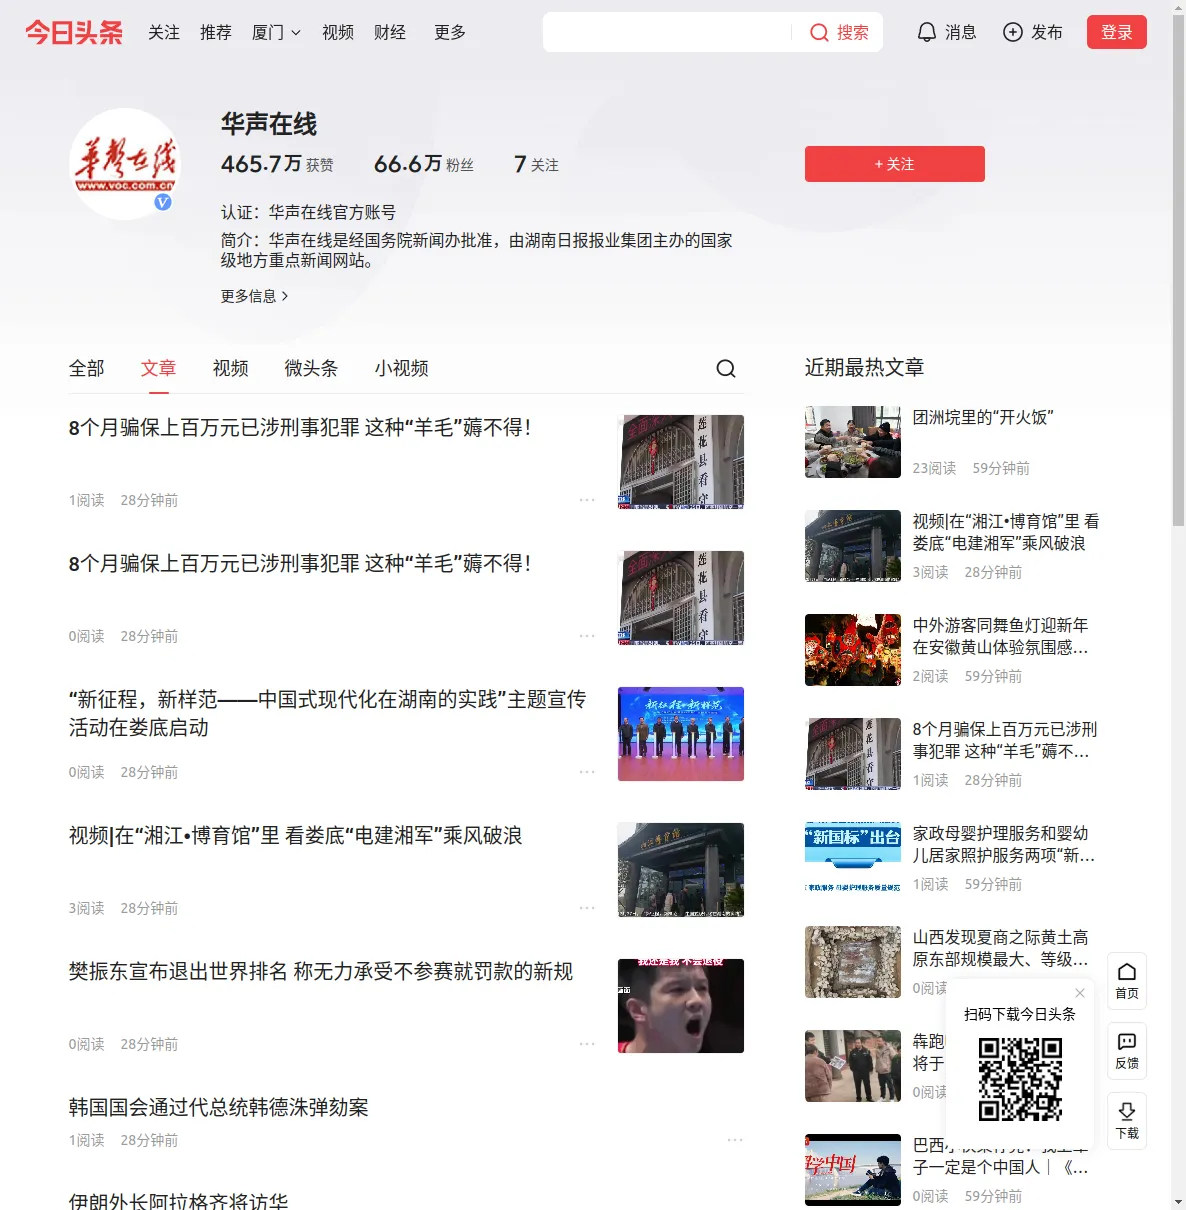
Task: Open more options for the 0阅读 骗保 article
Action: coord(587,635)
